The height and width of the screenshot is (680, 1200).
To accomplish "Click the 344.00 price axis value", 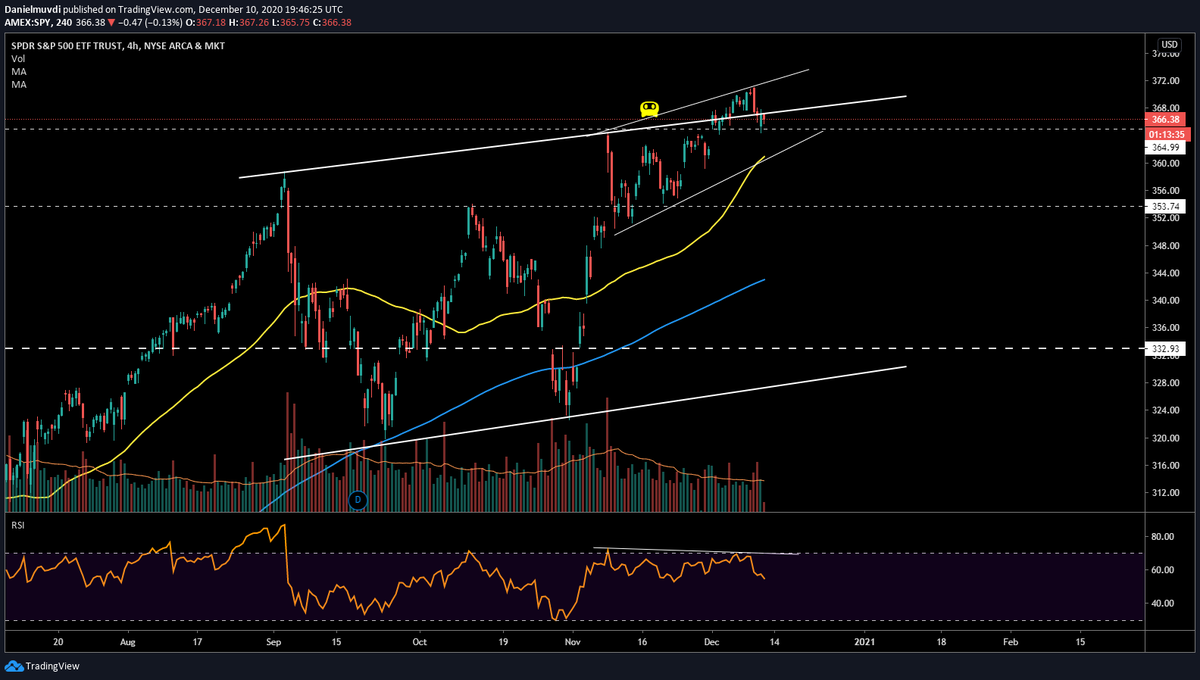I will (1166, 273).
